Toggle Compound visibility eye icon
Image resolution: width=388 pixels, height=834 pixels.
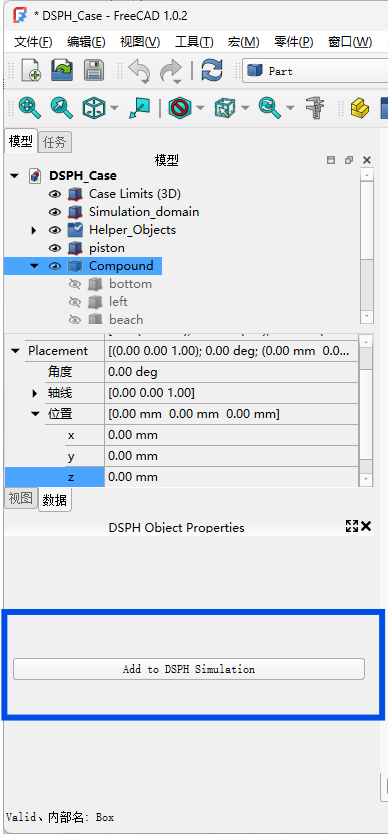[x=55, y=266]
